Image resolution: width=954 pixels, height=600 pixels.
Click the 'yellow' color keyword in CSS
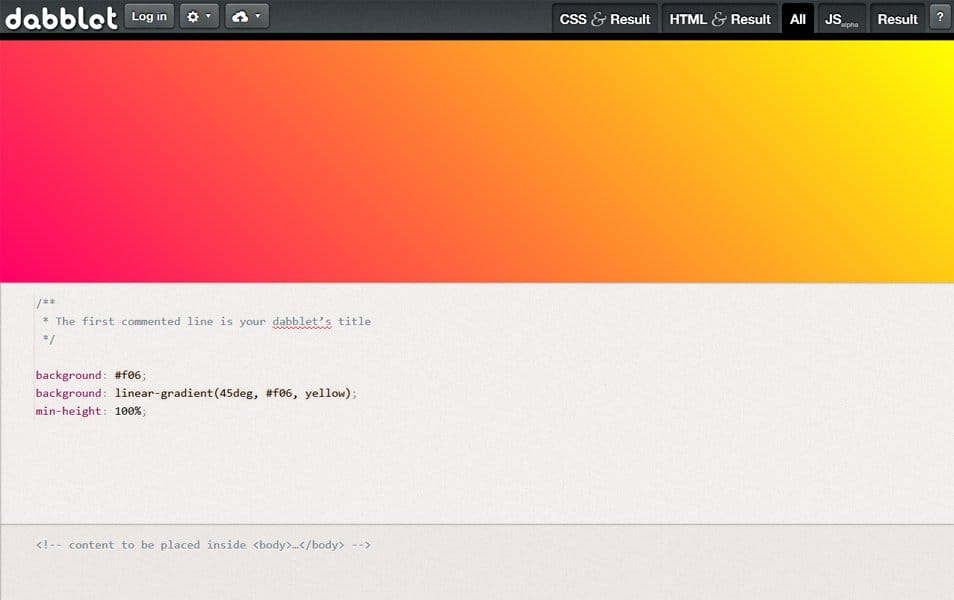coord(325,393)
